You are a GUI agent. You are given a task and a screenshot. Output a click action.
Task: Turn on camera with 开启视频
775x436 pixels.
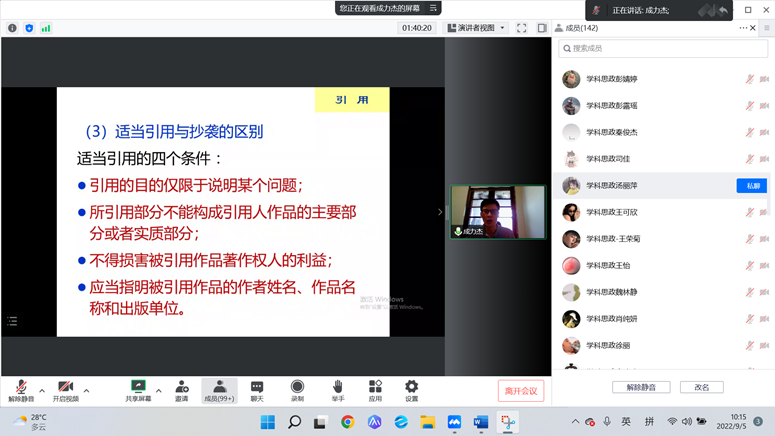pyautogui.click(x=66, y=389)
